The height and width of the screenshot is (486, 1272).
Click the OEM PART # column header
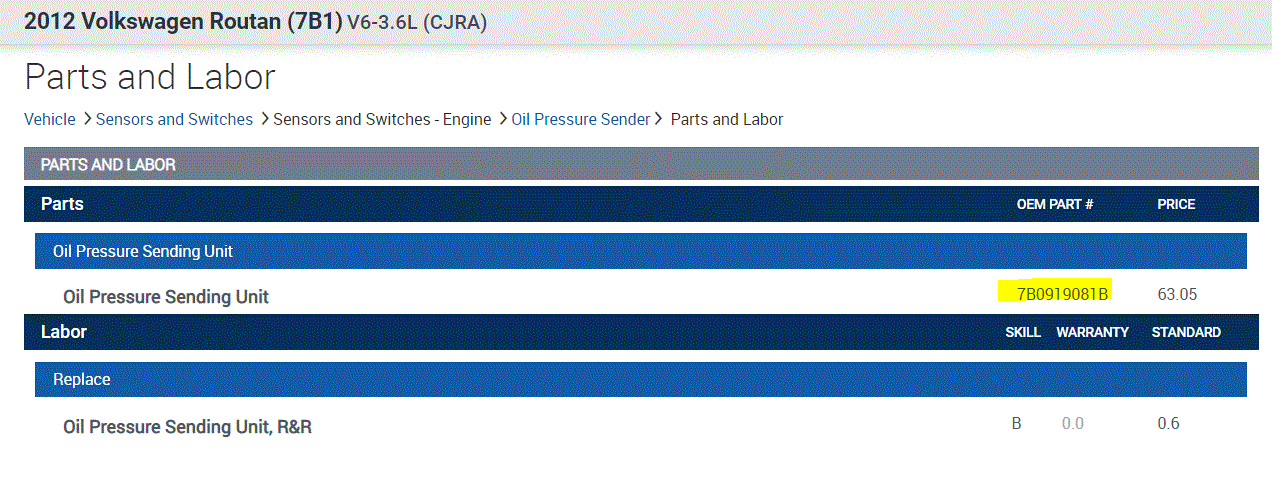[x=1054, y=204]
